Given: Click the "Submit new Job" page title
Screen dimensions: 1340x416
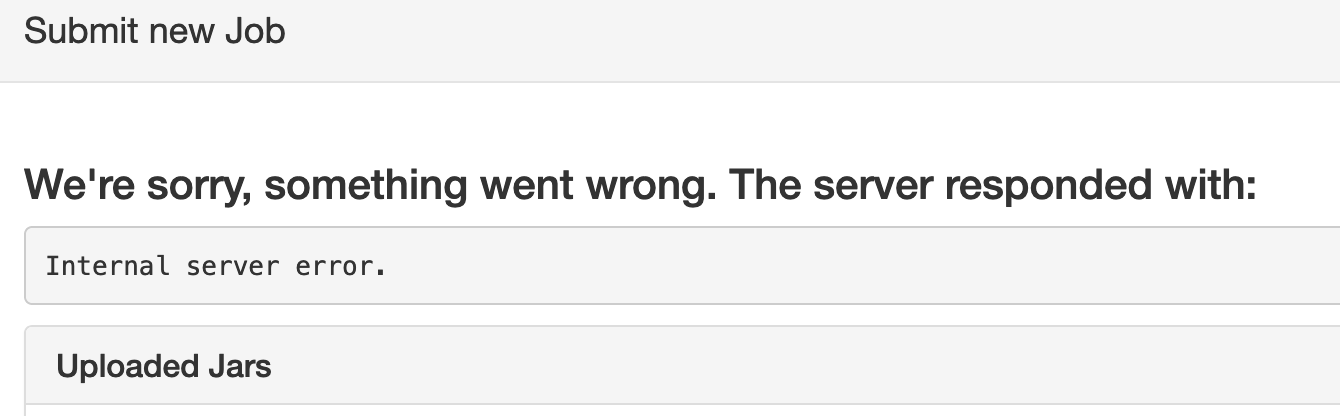Looking at the screenshot, I should point(155,31).
